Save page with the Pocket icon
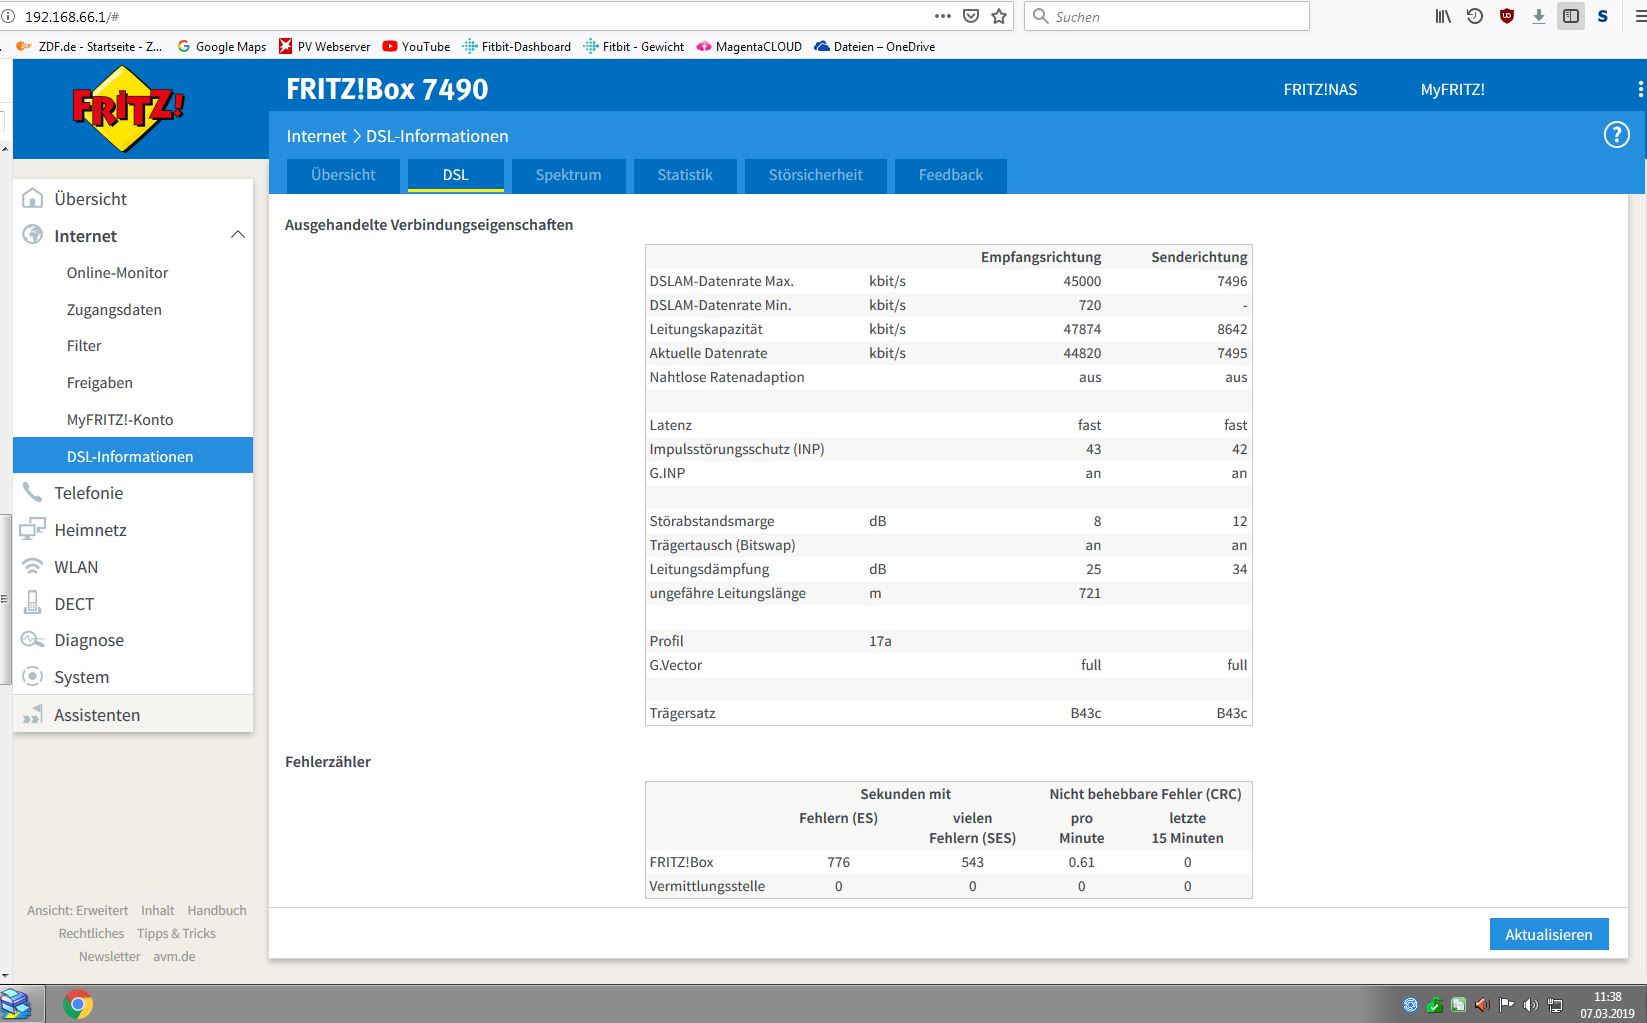 970,16
